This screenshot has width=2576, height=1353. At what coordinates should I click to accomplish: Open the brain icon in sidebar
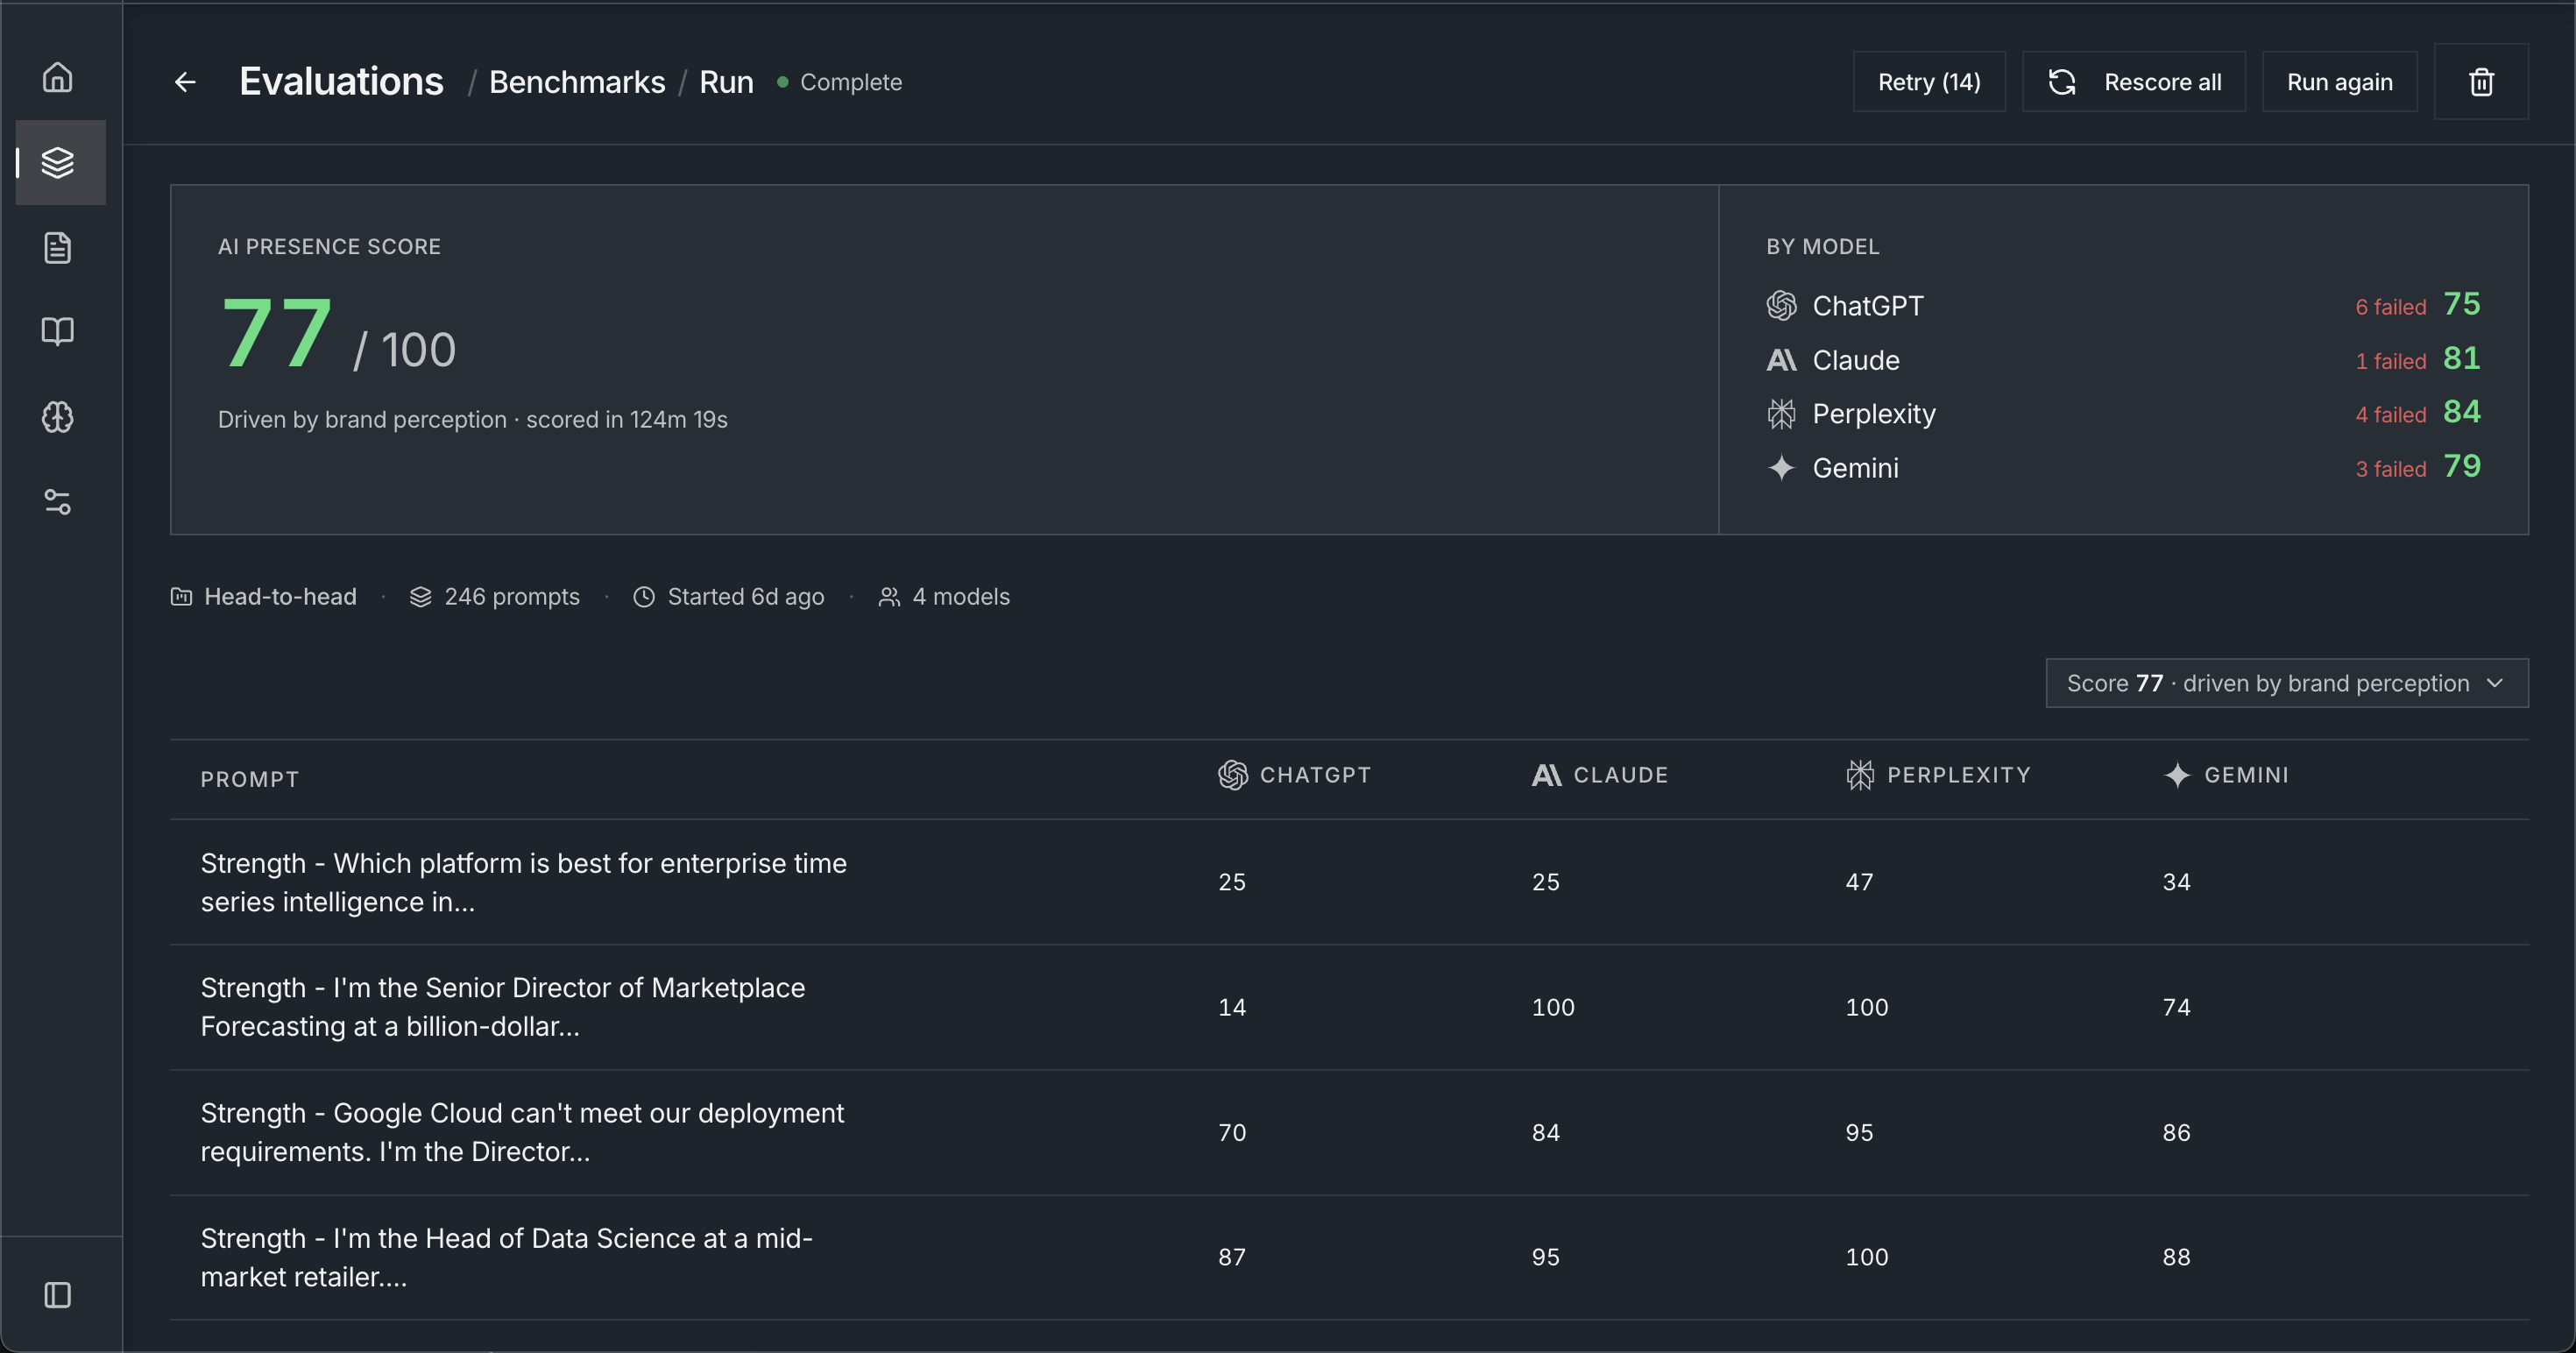(58, 416)
